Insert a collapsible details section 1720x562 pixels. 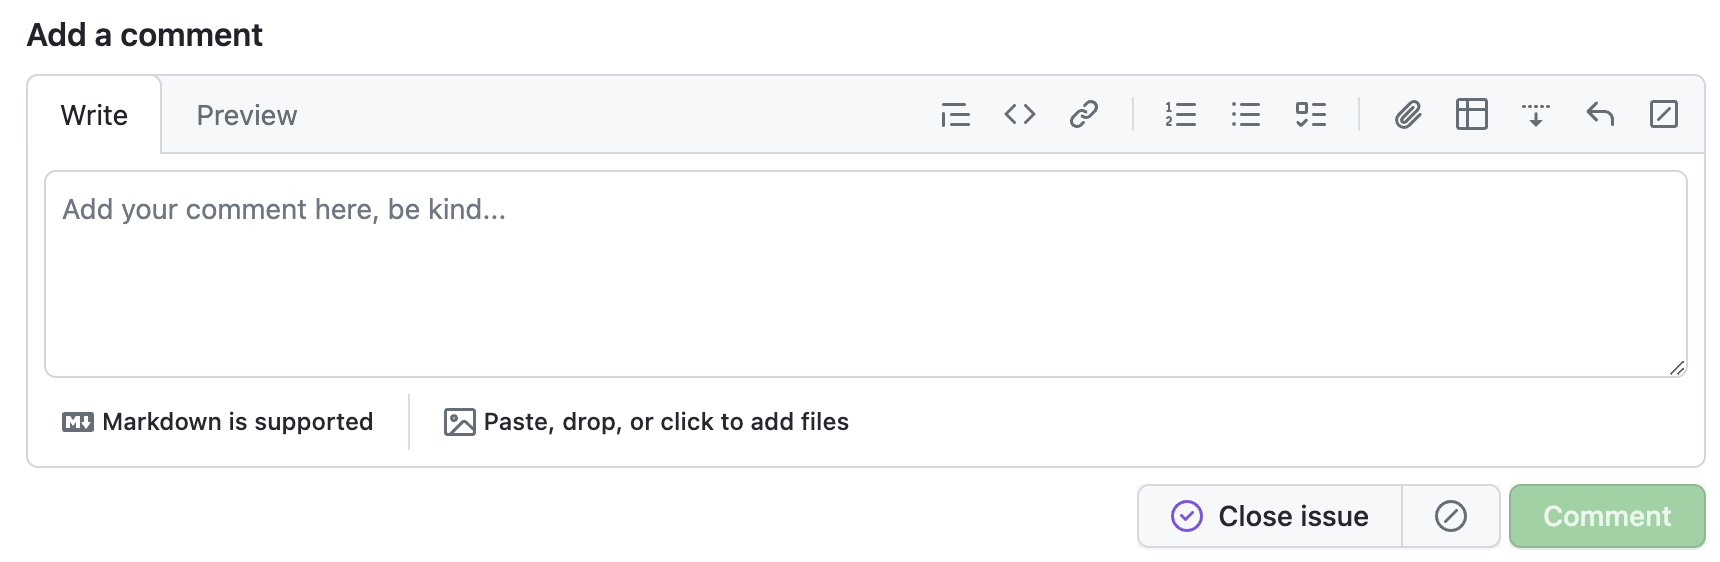coord(1535,115)
